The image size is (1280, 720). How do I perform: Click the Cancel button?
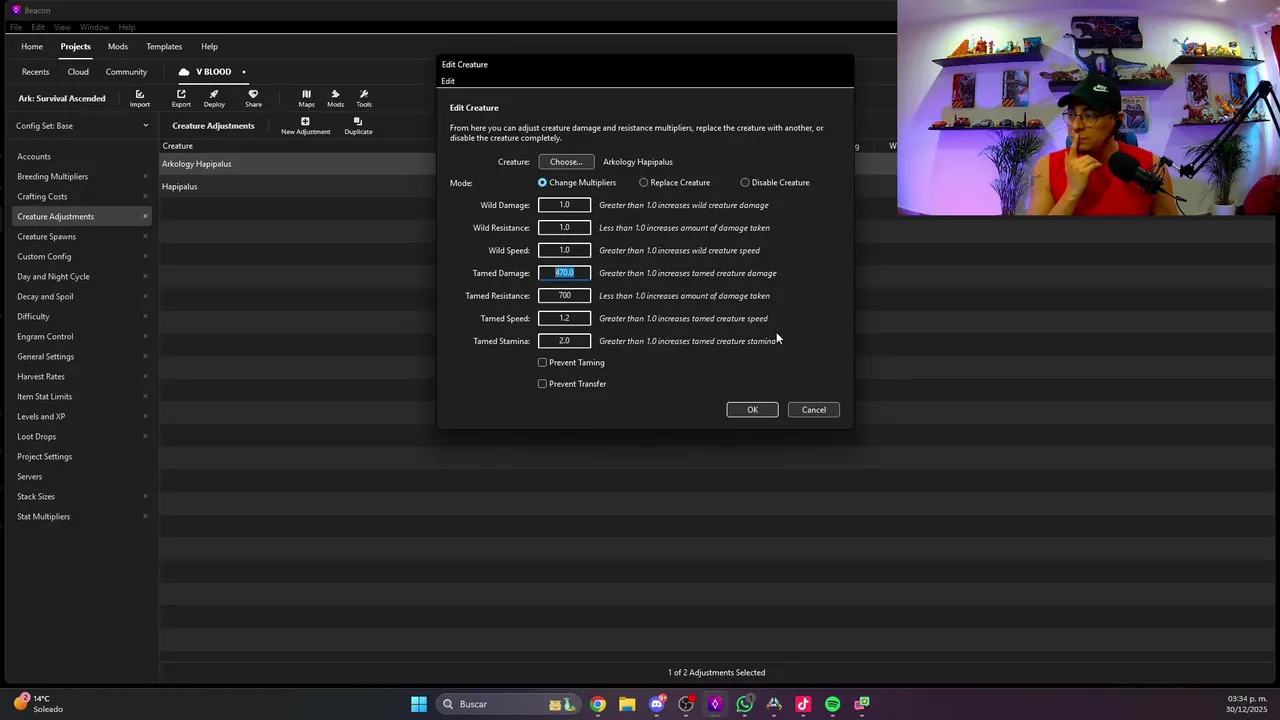click(x=814, y=410)
